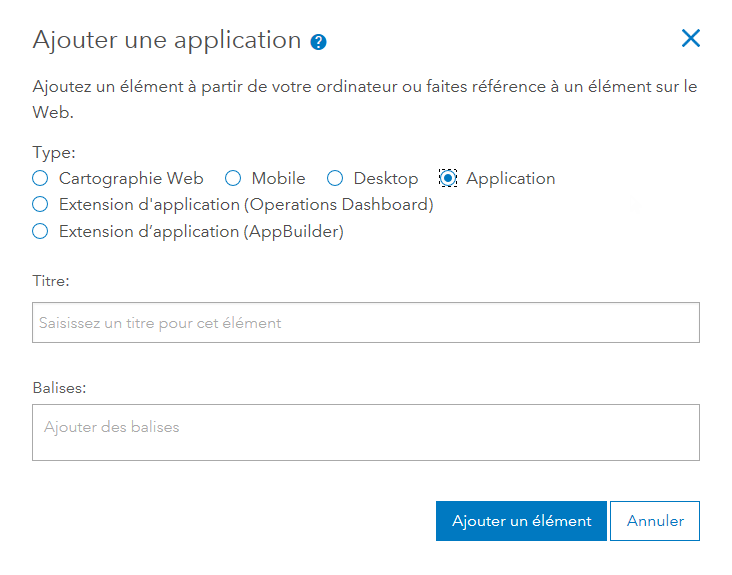Focus the Titre text input field
Screen dimensions: 732x575
pos(365,323)
